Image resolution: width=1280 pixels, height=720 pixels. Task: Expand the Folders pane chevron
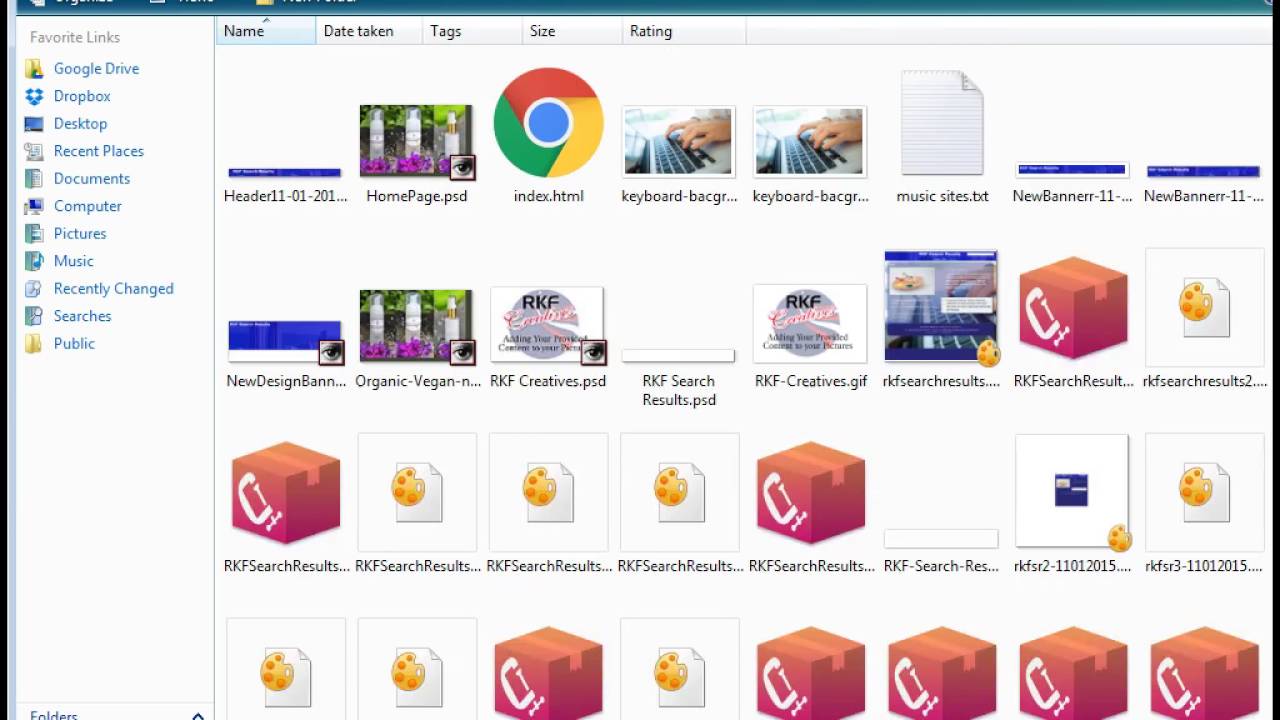click(198, 715)
